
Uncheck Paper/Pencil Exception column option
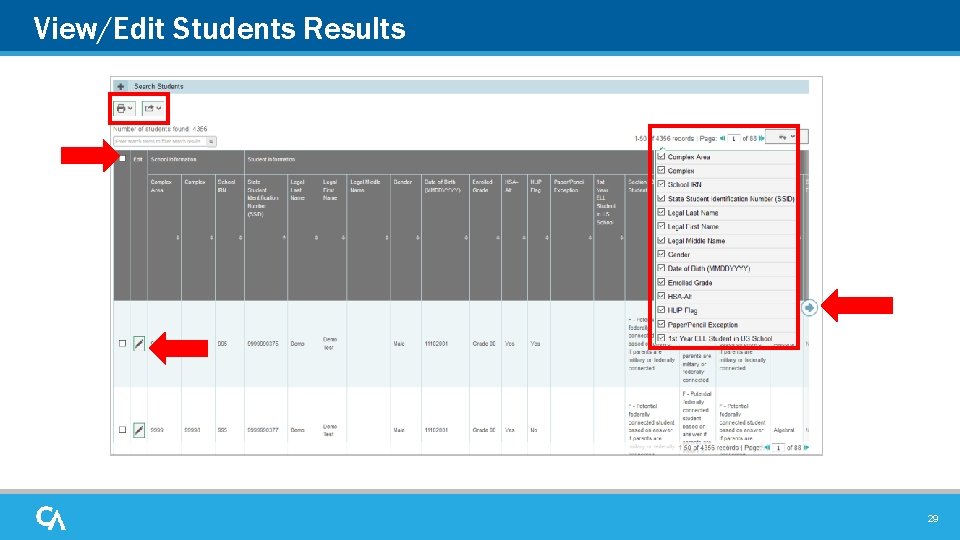coord(661,324)
